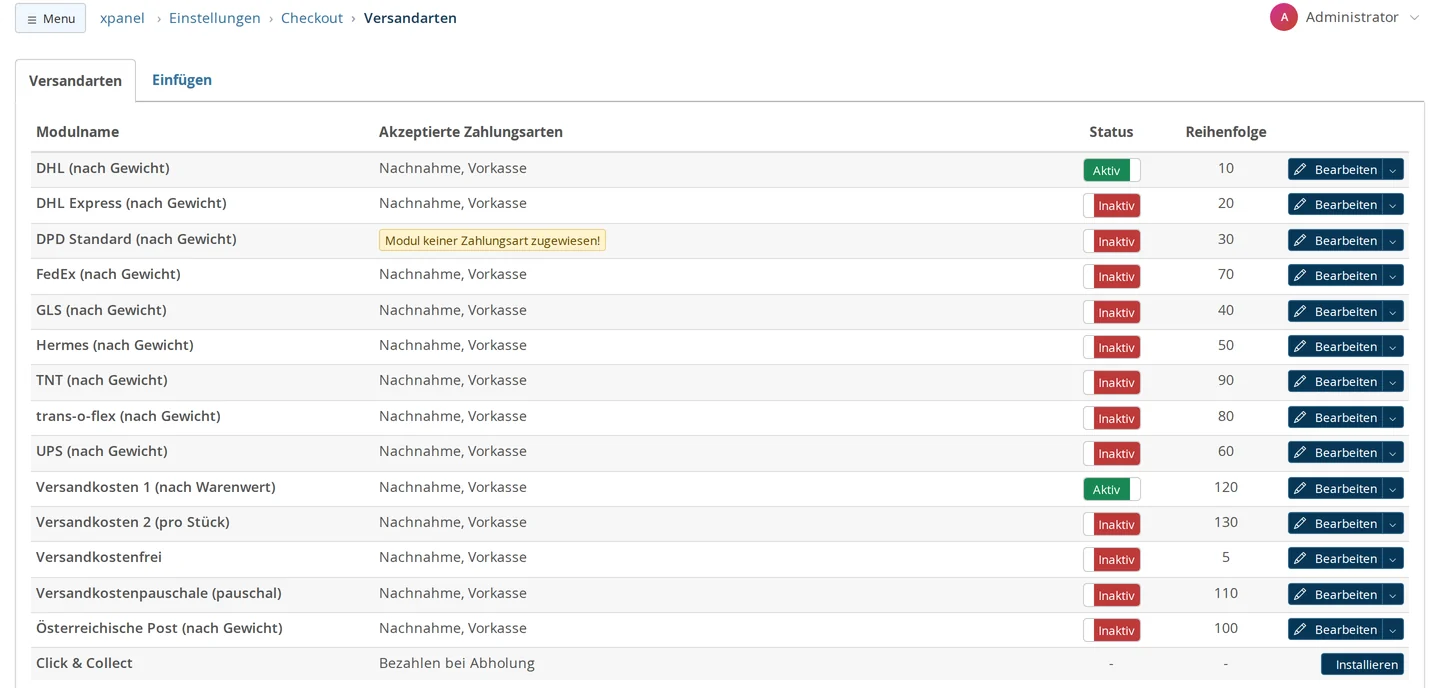Click pencil icon for Versandkosten 2
This screenshot has height=688, width=1440.
click(x=1300, y=524)
